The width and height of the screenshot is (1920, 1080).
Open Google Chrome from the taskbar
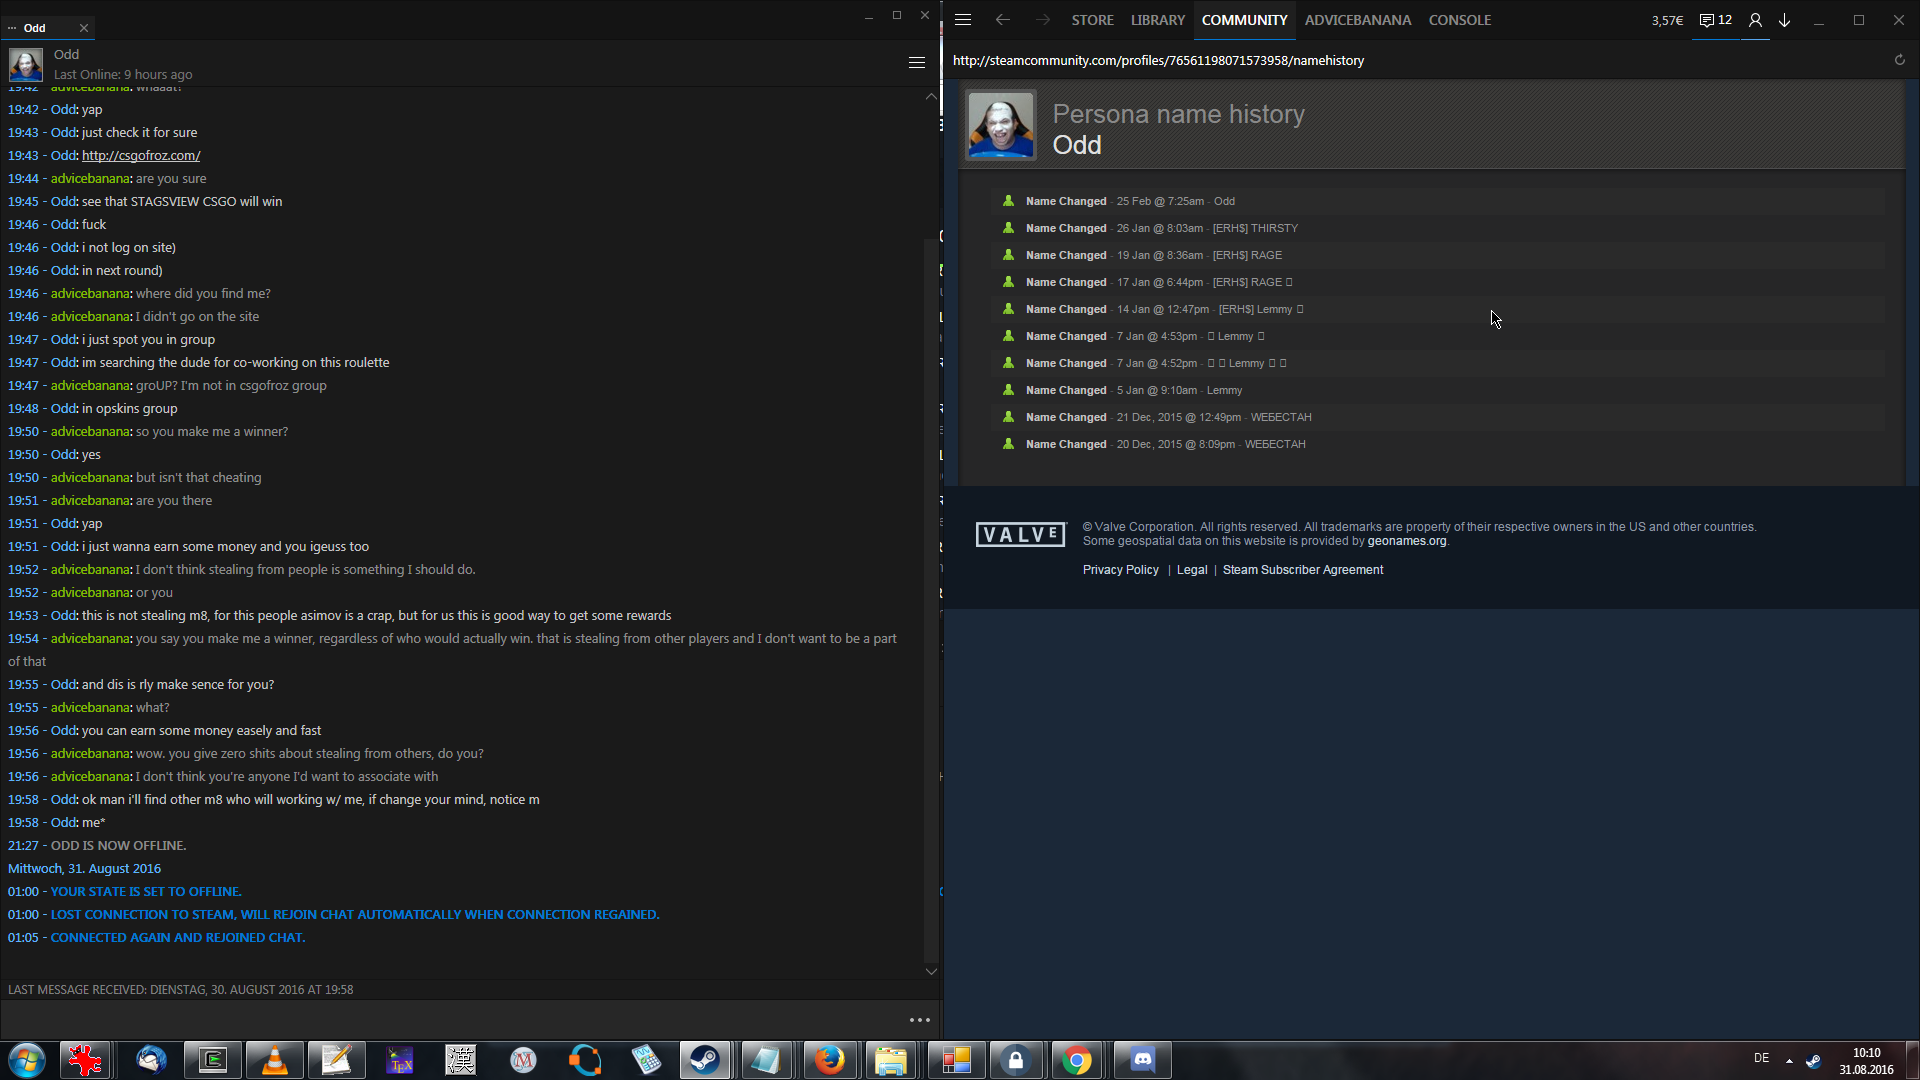point(1077,1060)
